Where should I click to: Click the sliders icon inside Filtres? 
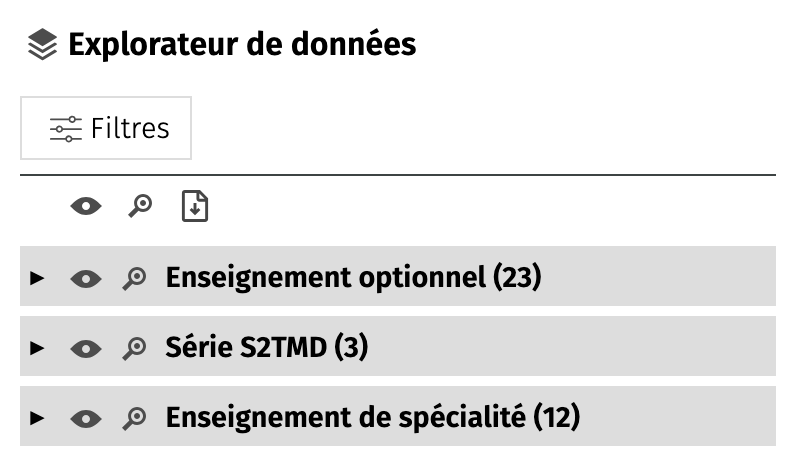pyautogui.click(x=66, y=129)
